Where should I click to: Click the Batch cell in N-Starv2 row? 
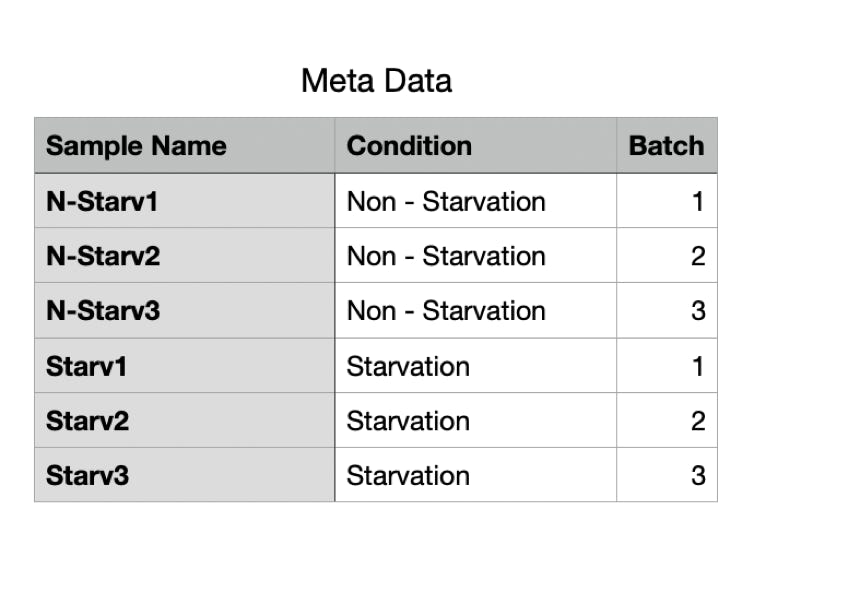(x=666, y=256)
